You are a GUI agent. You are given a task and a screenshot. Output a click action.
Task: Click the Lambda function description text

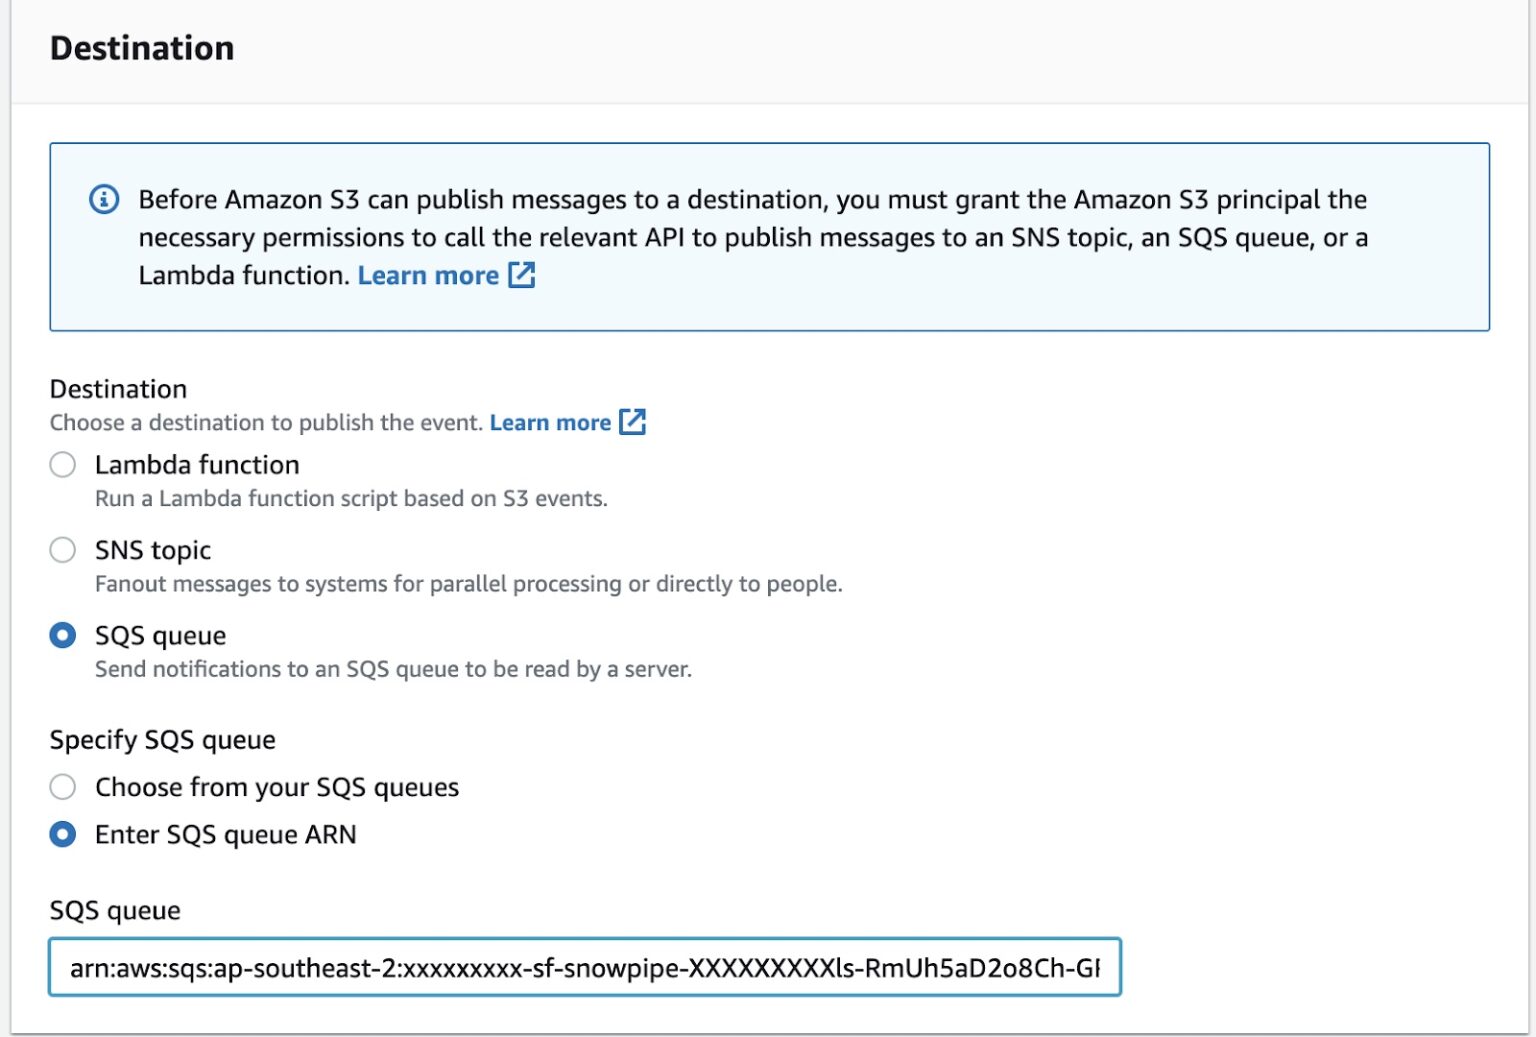coord(350,497)
